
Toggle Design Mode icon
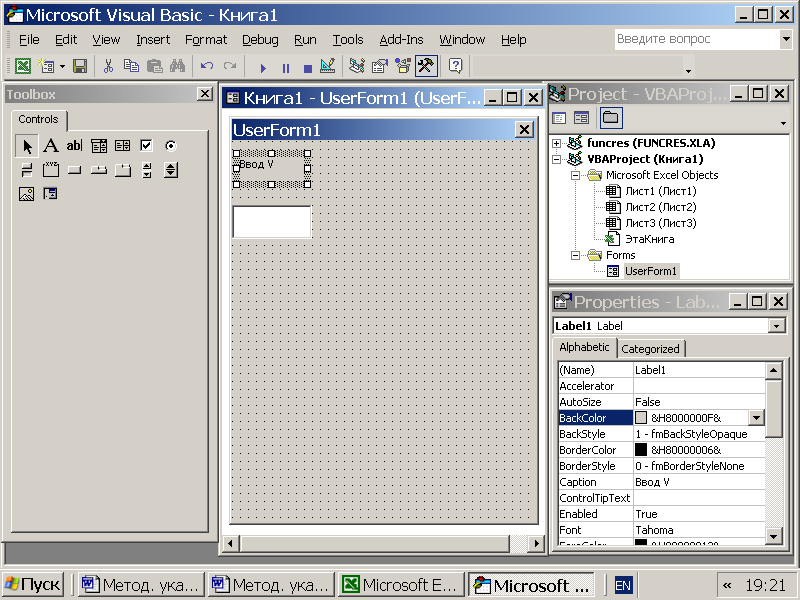click(328, 66)
